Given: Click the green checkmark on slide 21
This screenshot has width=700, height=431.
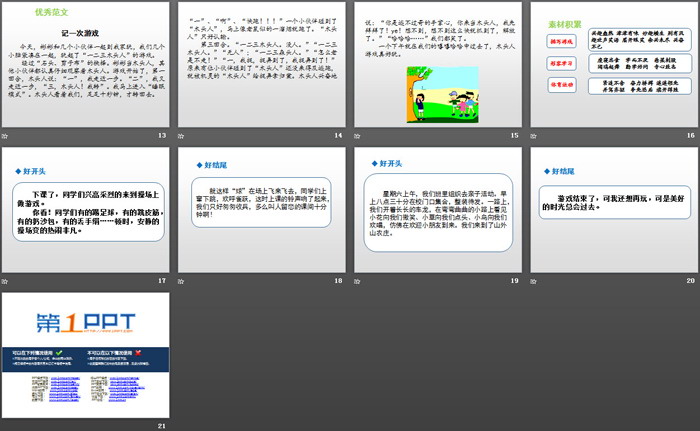Looking at the screenshot, I should (x=61, y=352).
